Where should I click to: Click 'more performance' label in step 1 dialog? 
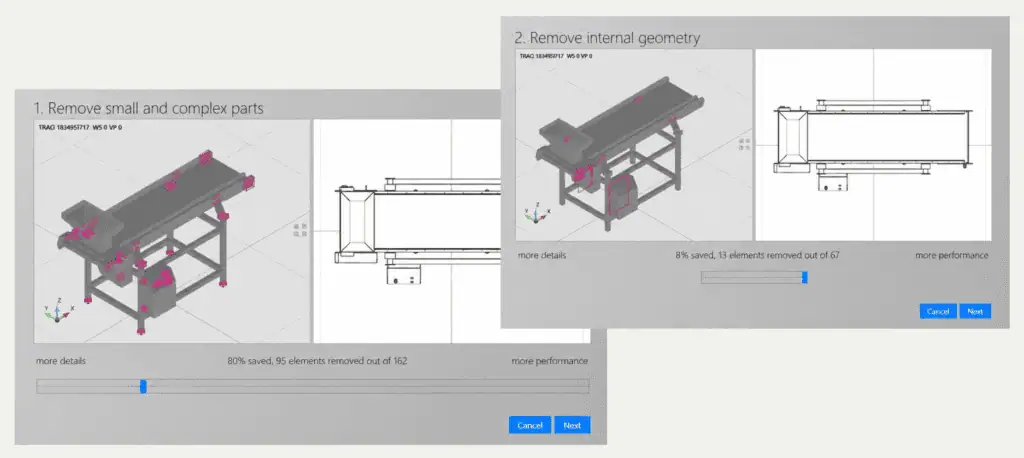[549, 361]
